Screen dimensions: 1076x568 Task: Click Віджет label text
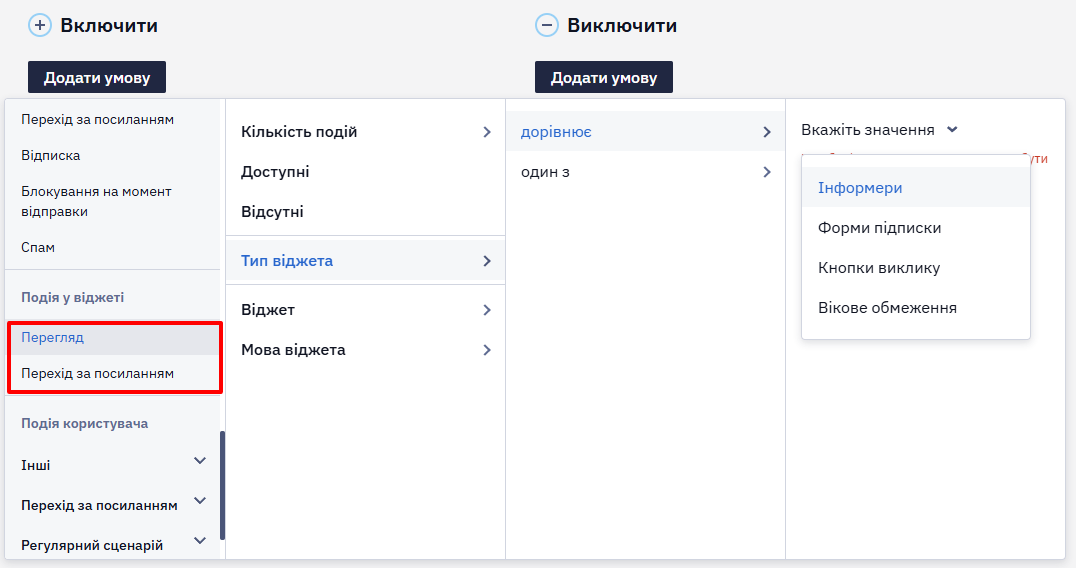(268, 310)
